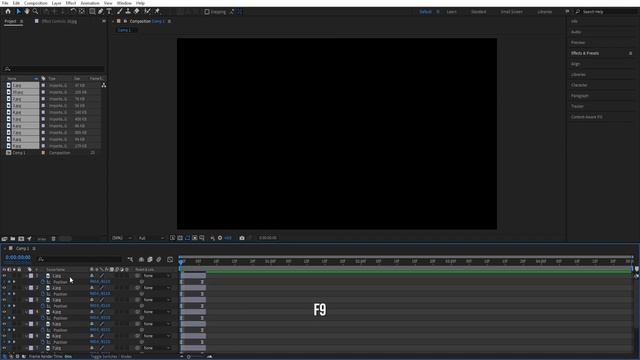The height and width of the screenshot is (360, 640).
Task: Collapse layer 1 properties twirl arrow
Action: click(27, 276)
